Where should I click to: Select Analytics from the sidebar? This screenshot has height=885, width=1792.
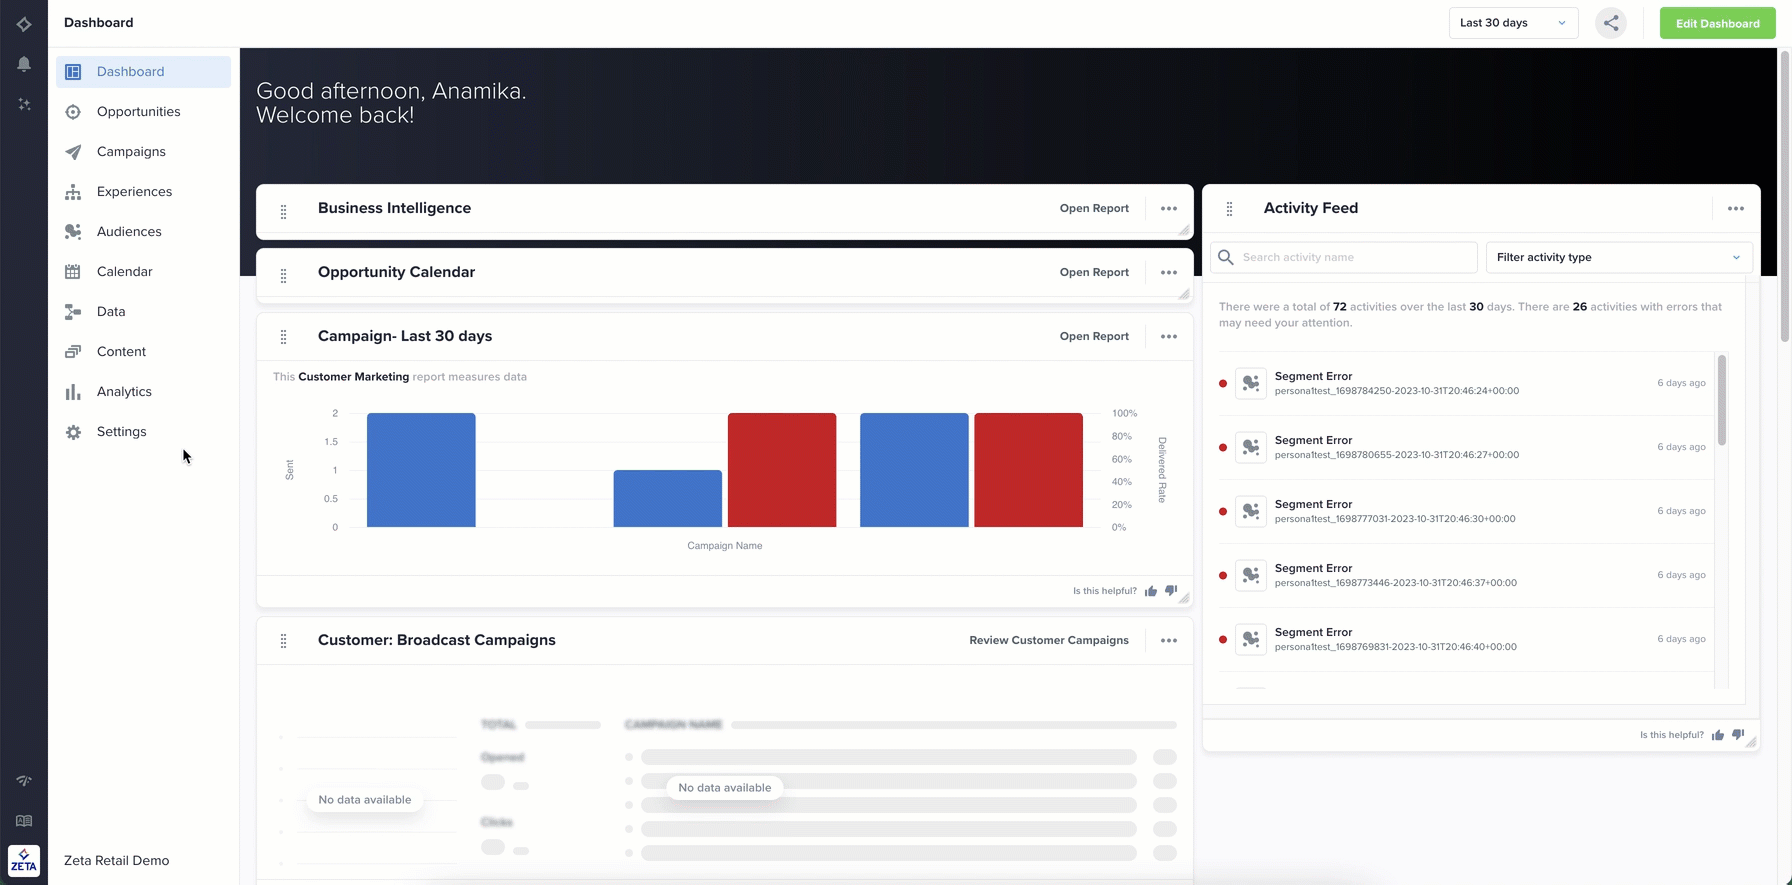point(124,392)
